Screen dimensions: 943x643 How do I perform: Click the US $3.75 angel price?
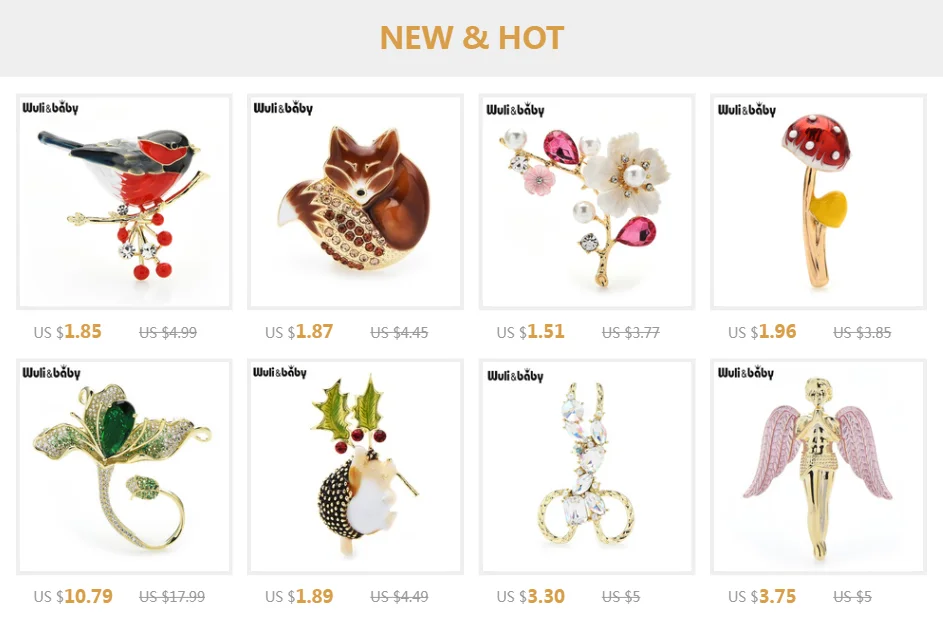(762, 596)
